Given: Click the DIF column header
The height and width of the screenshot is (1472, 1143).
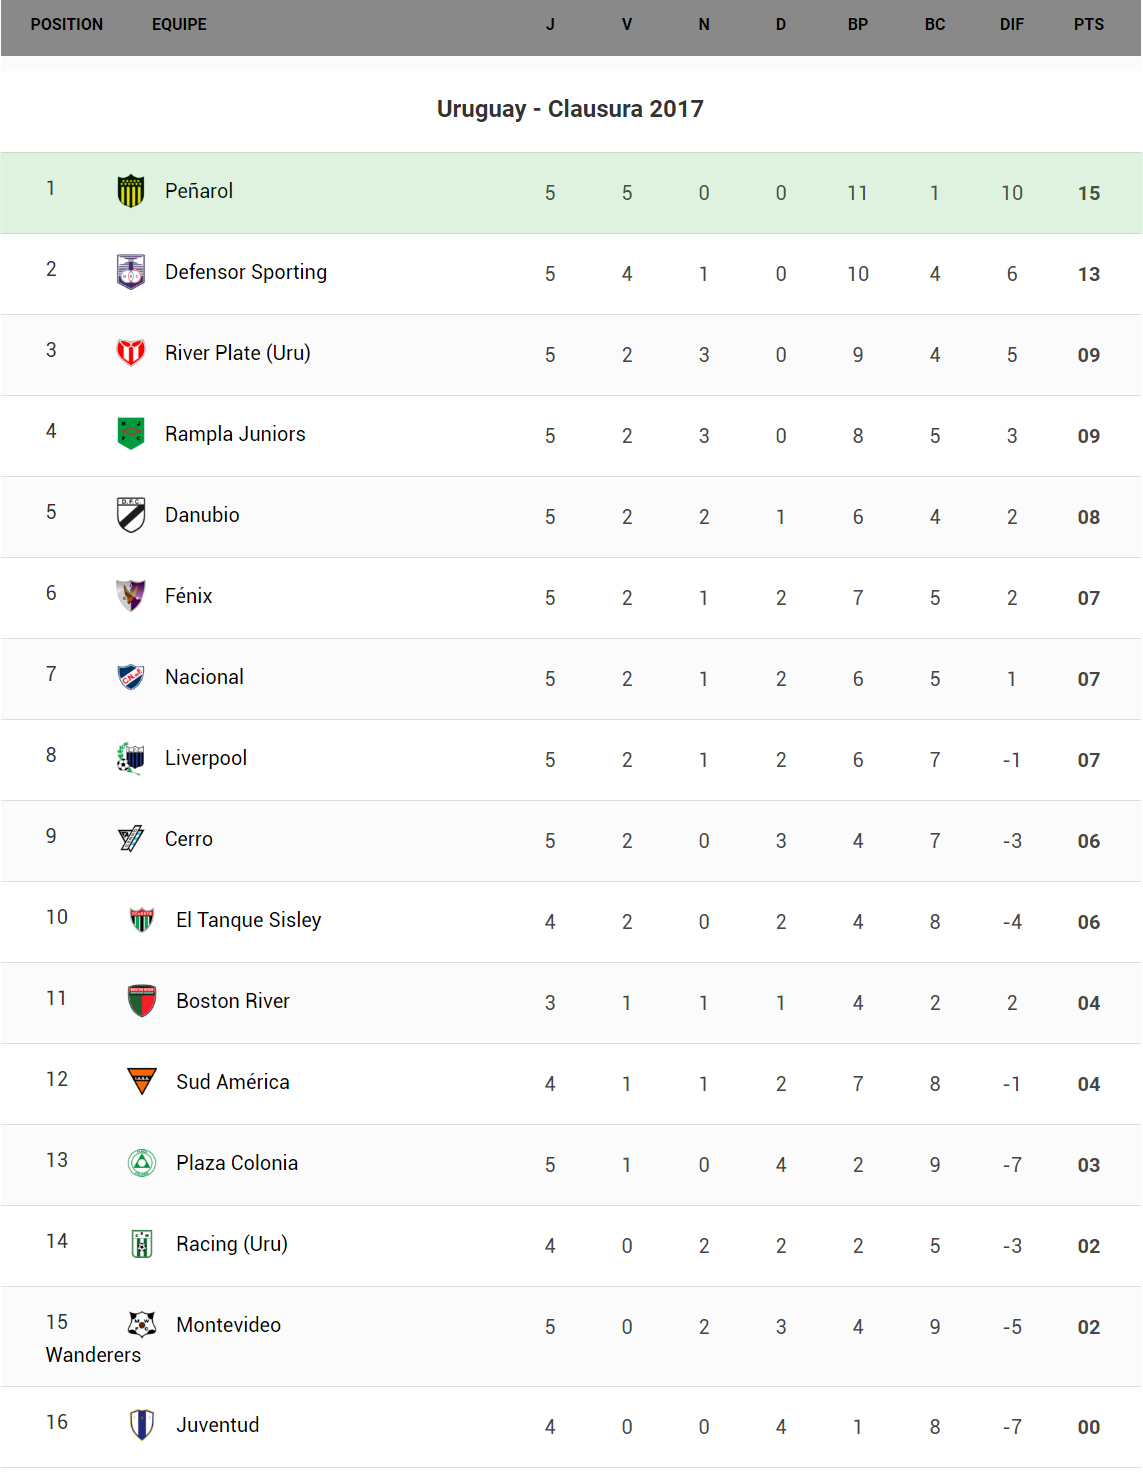Looking at the screenshot, I should point(1011,25).
